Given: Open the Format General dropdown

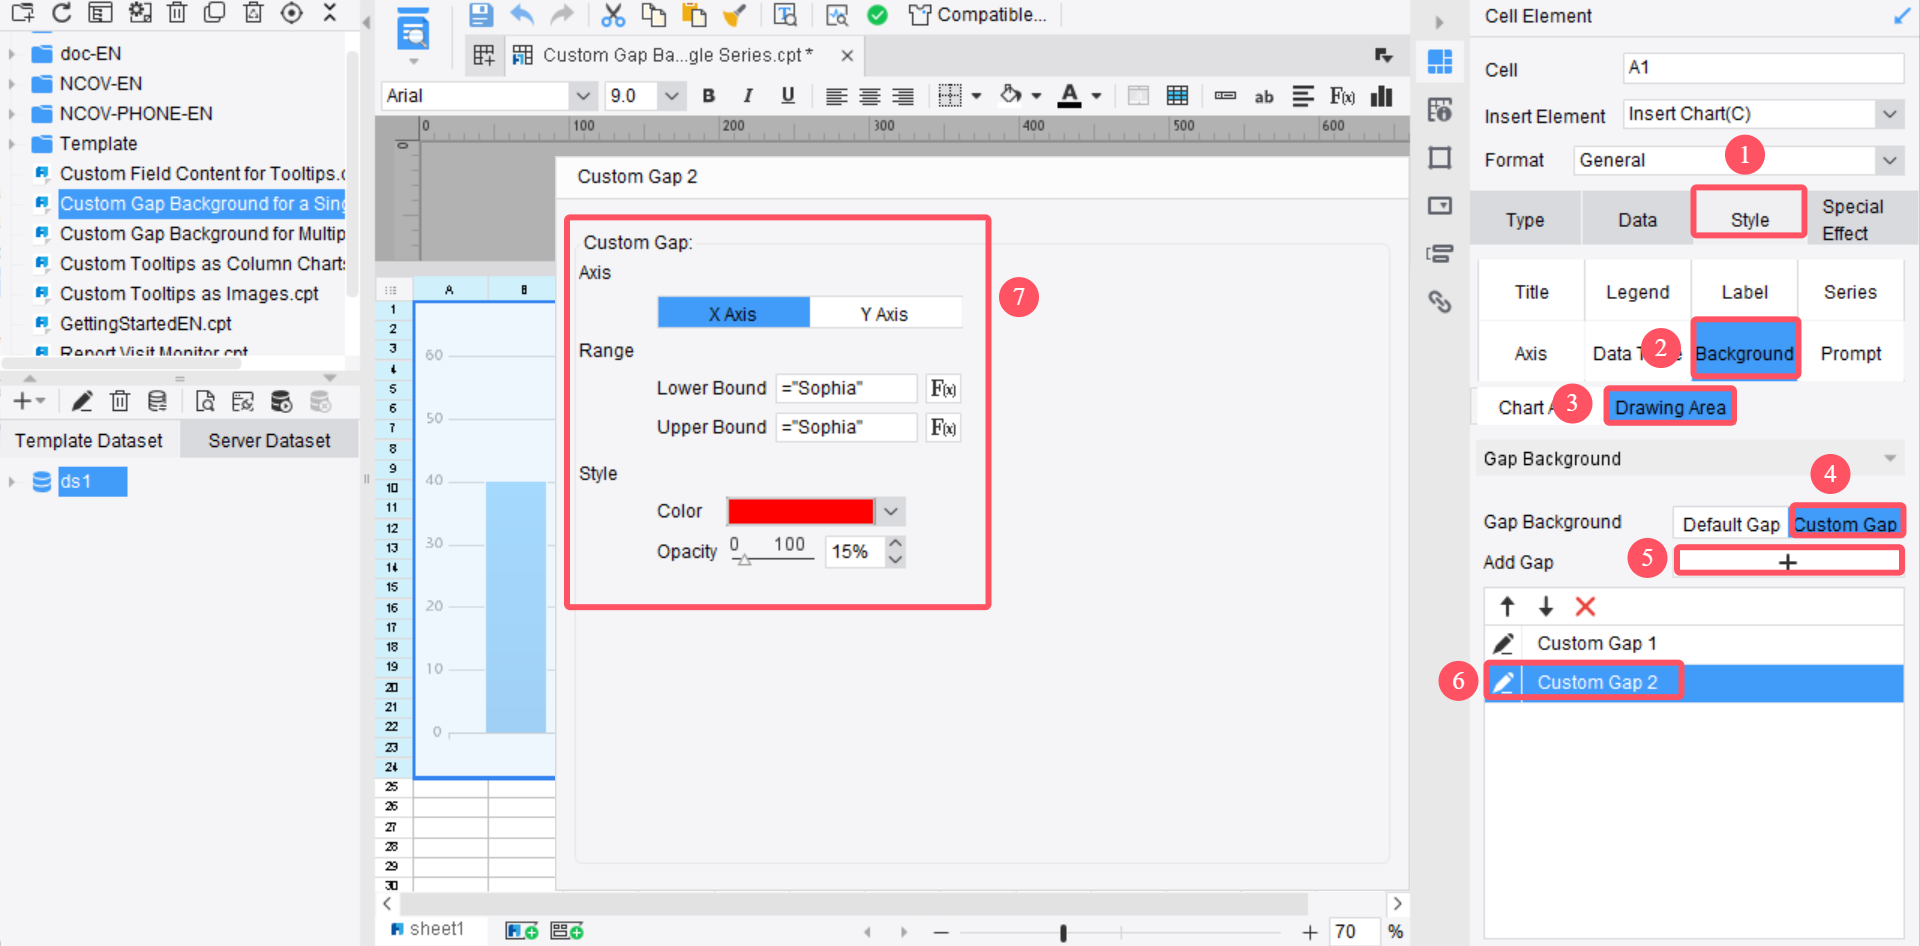Looking at the screenshot, I should (1889, 160).
